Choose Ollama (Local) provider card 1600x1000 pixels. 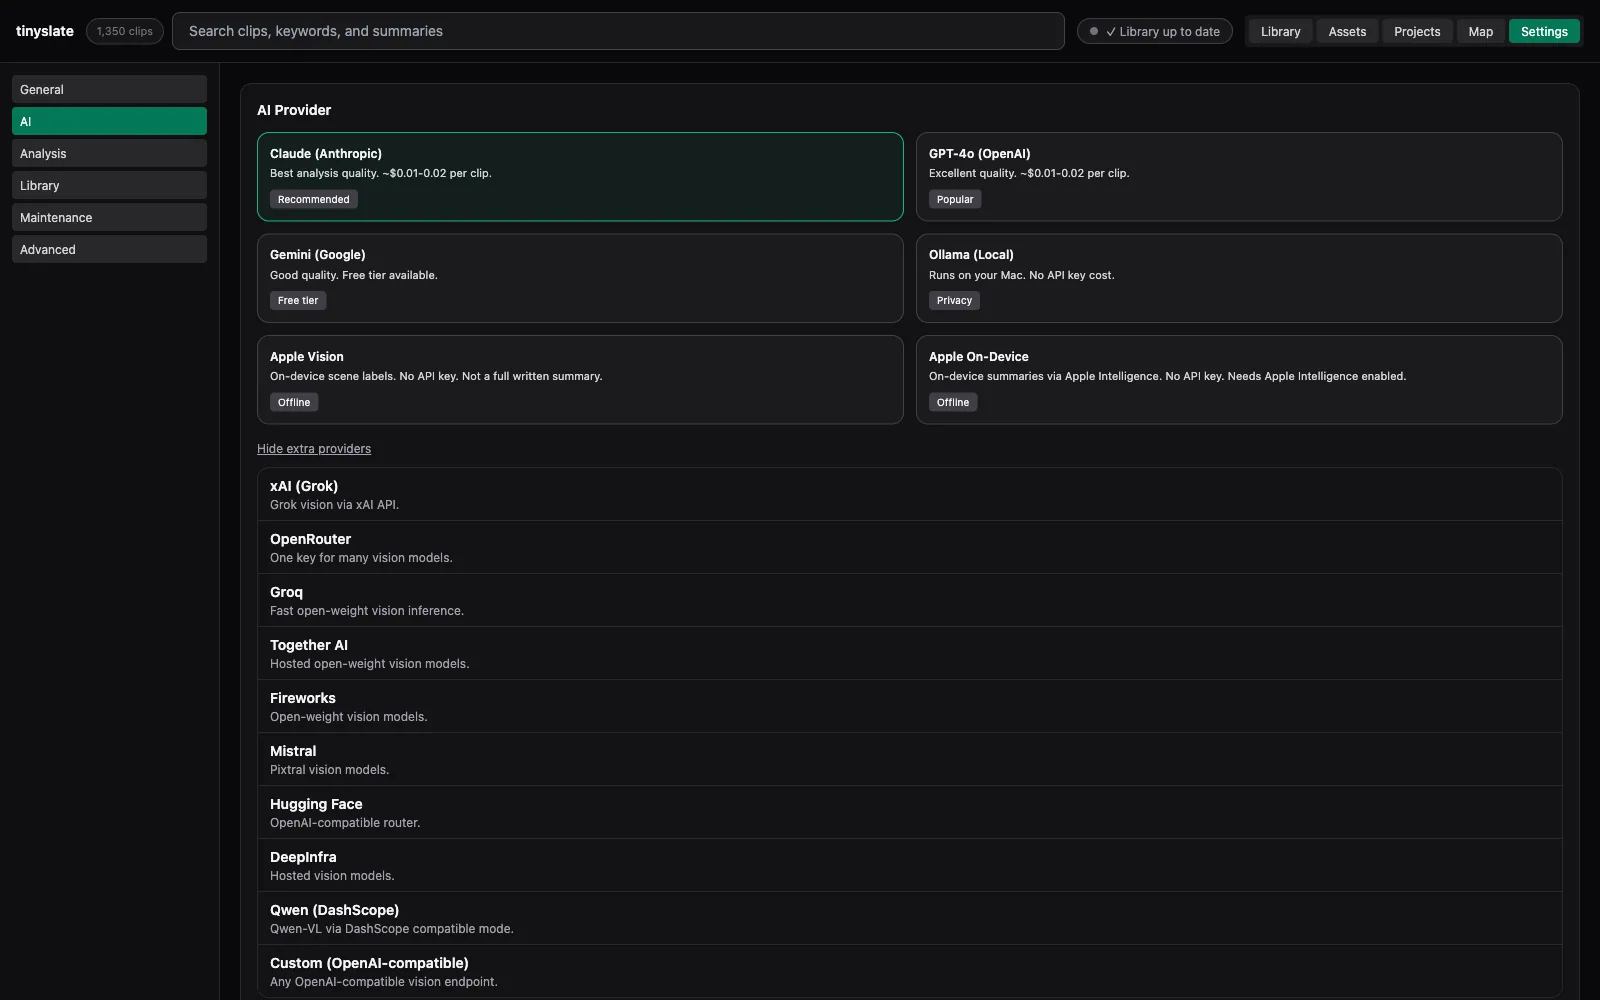pyautogui.click(x=1239, y=278)
